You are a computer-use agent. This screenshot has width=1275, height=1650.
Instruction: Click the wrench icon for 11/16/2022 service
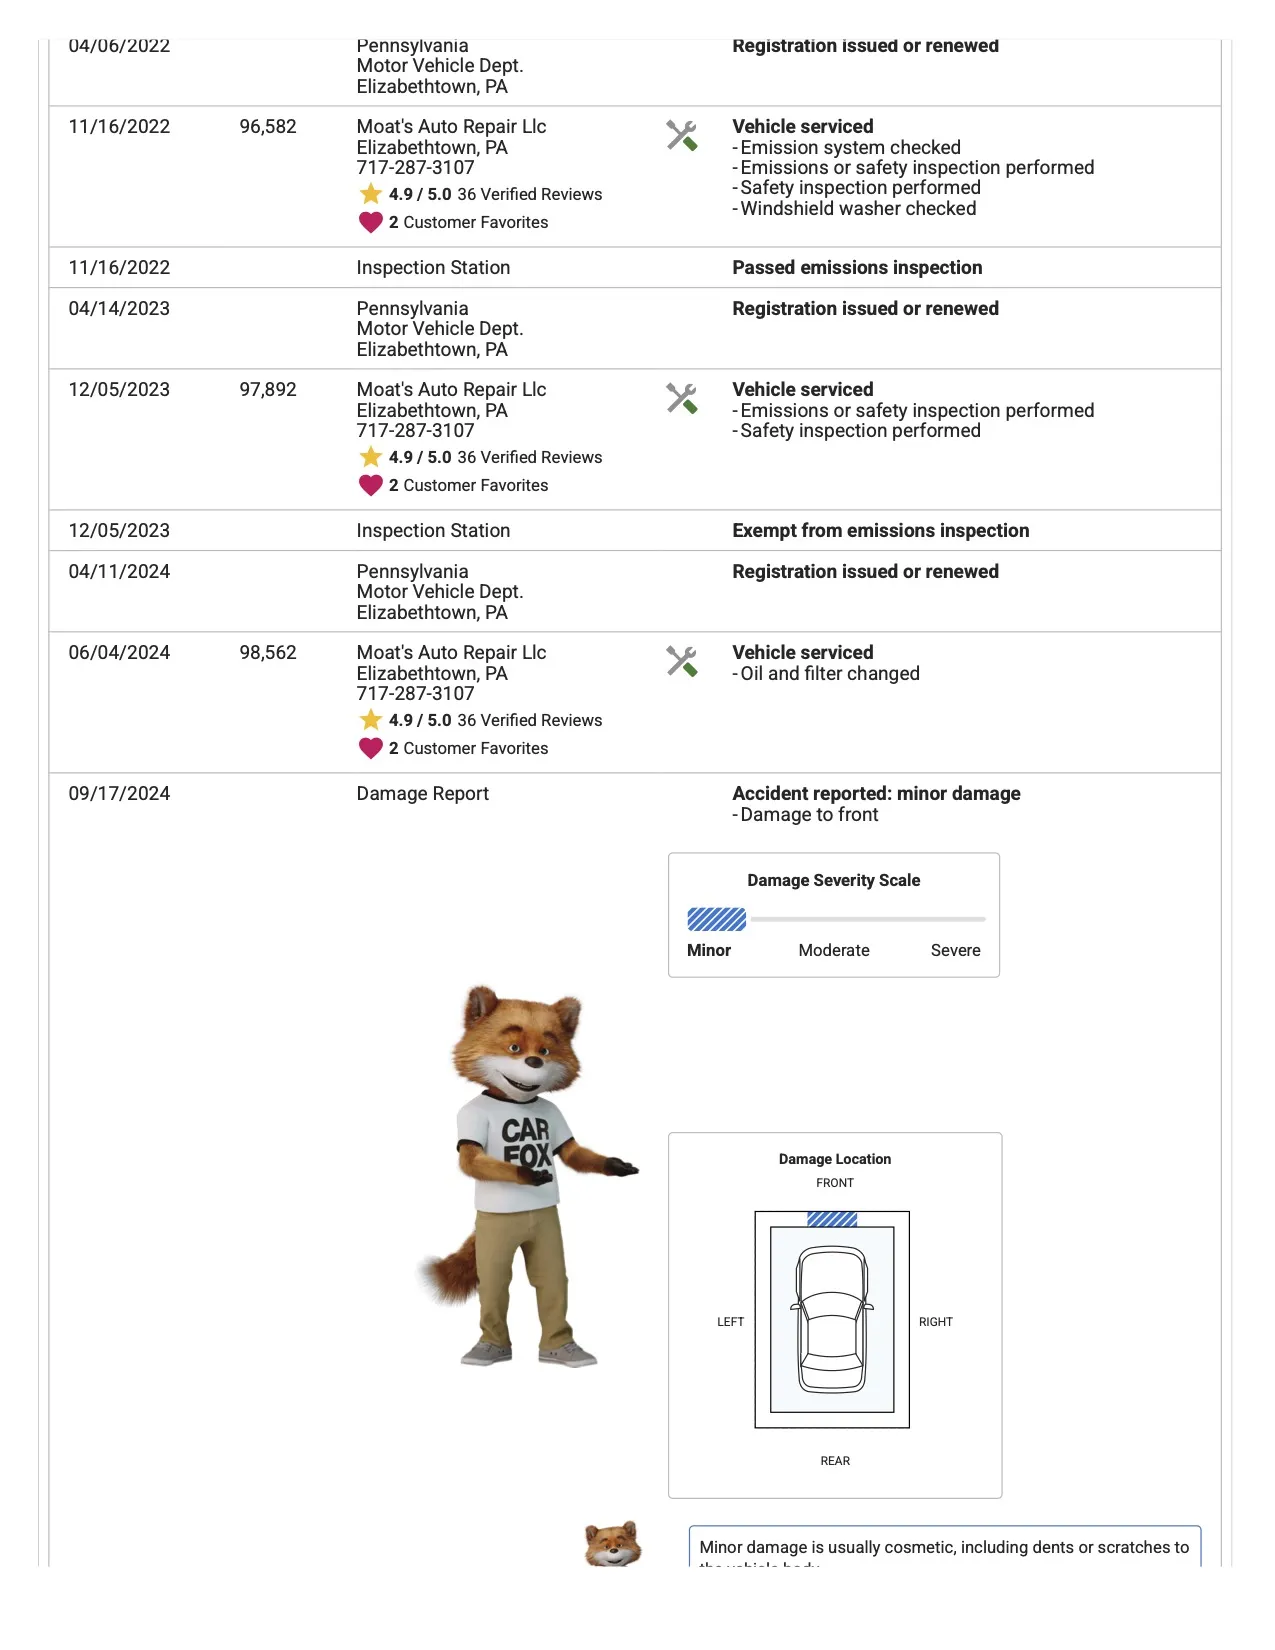click(681, 136)
